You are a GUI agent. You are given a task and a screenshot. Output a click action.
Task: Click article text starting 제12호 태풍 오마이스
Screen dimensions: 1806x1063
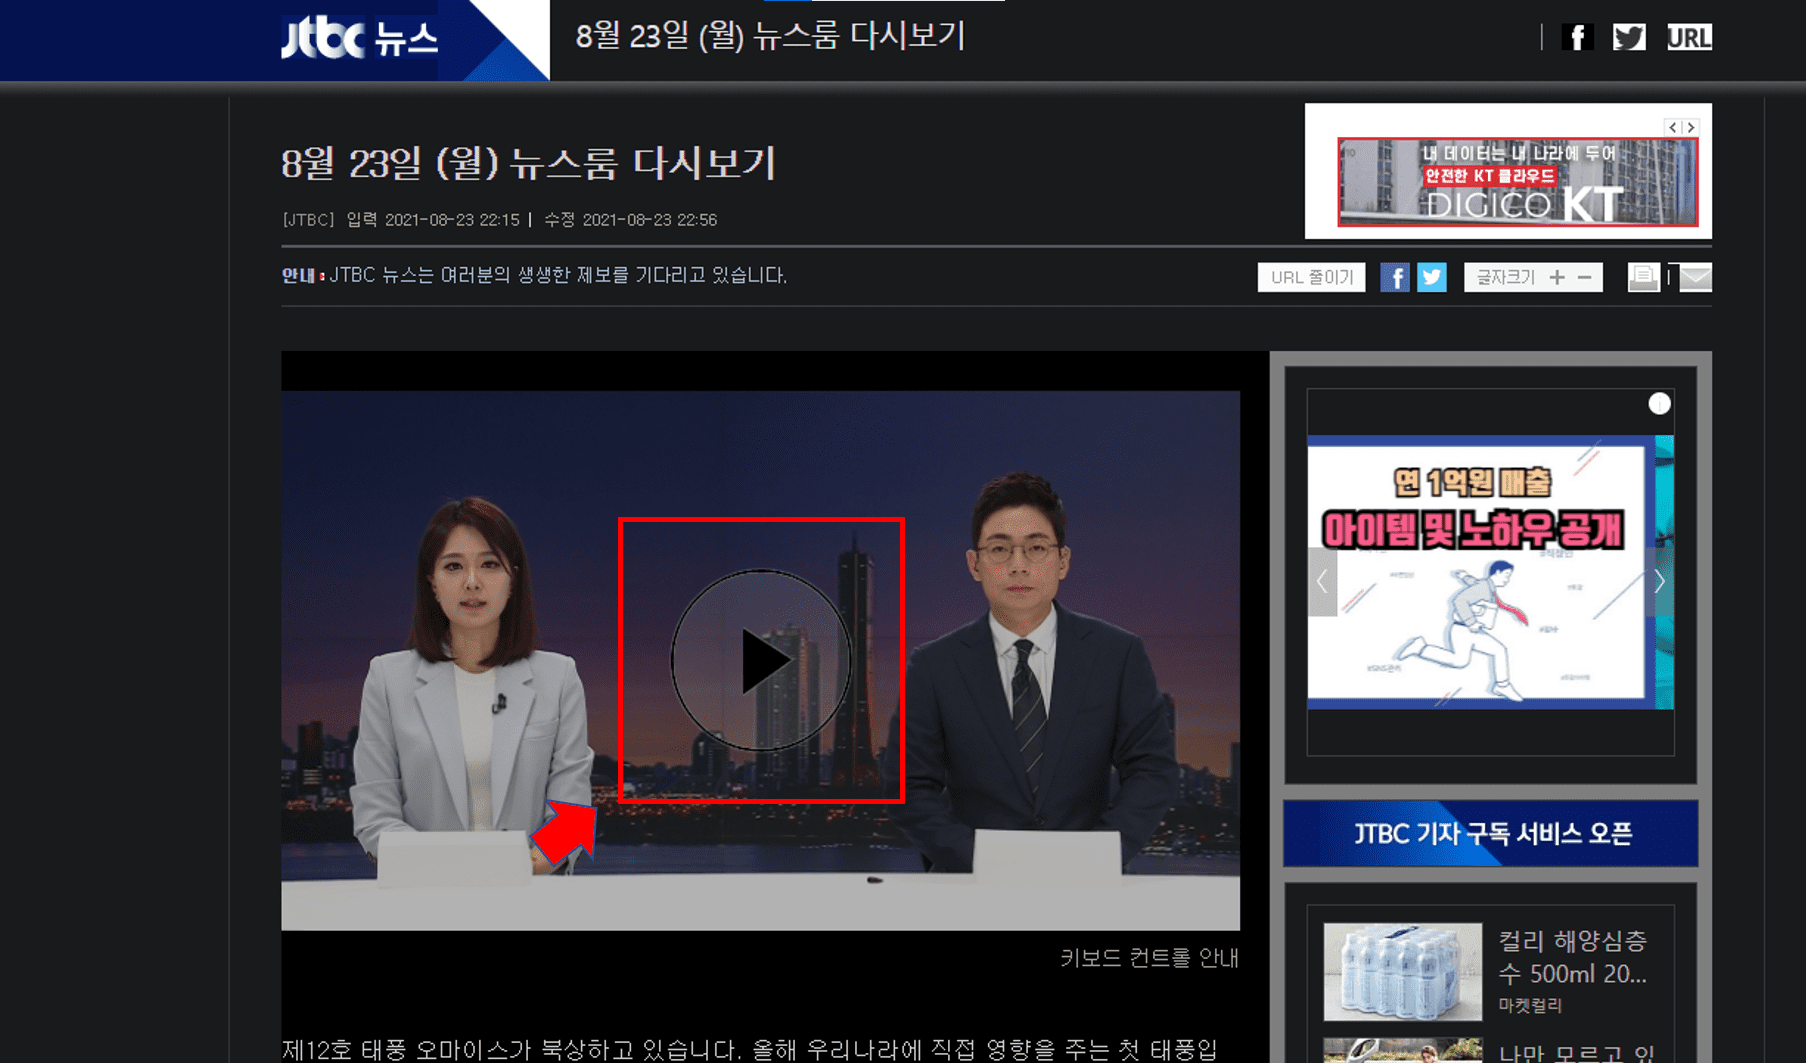(750, 1049)
